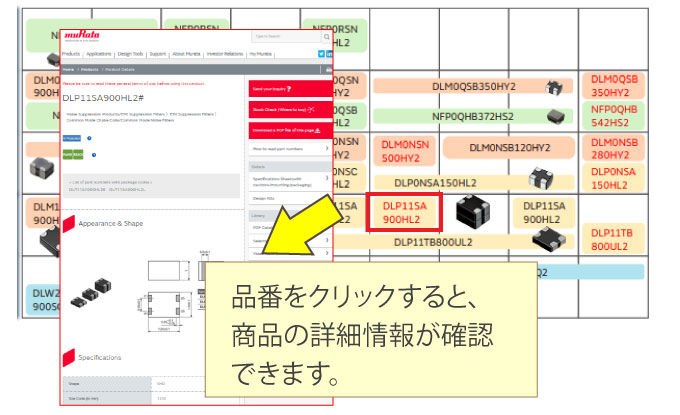Click component image next to DLM0QSB350HY2
The width and height of the screenshot is (680, 415).
pos(552,87)
